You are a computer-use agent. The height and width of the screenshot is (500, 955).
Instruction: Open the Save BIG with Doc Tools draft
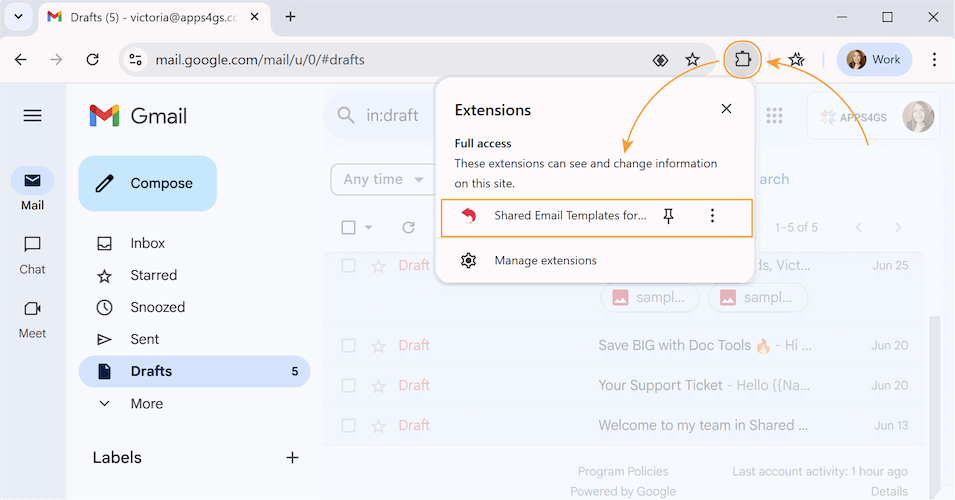(x=623, y=345)
